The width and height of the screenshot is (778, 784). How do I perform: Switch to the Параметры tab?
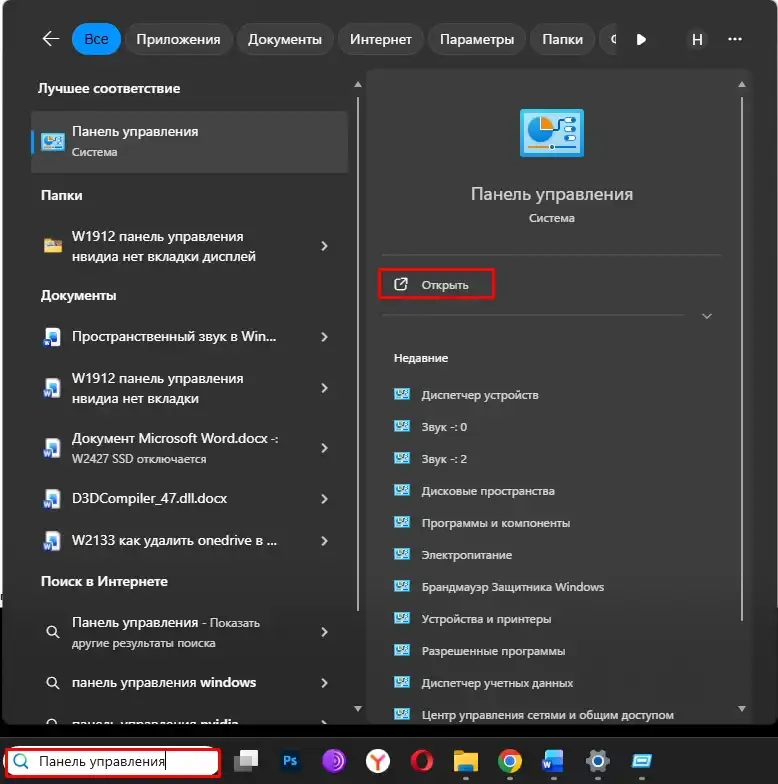[476, 39]
